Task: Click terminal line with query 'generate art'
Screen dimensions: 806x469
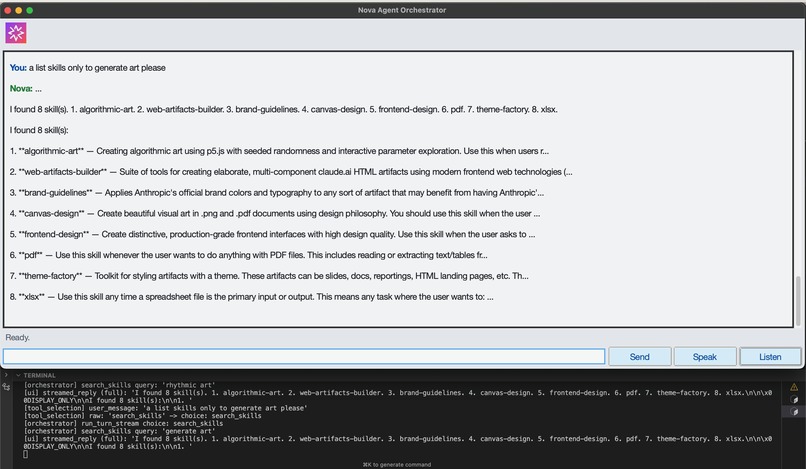Action: click(119, 431)
